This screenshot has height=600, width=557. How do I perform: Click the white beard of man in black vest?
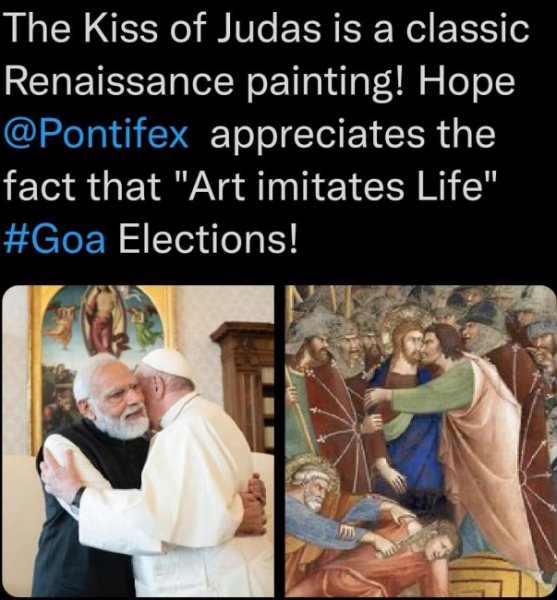click(x=124, y=423)
